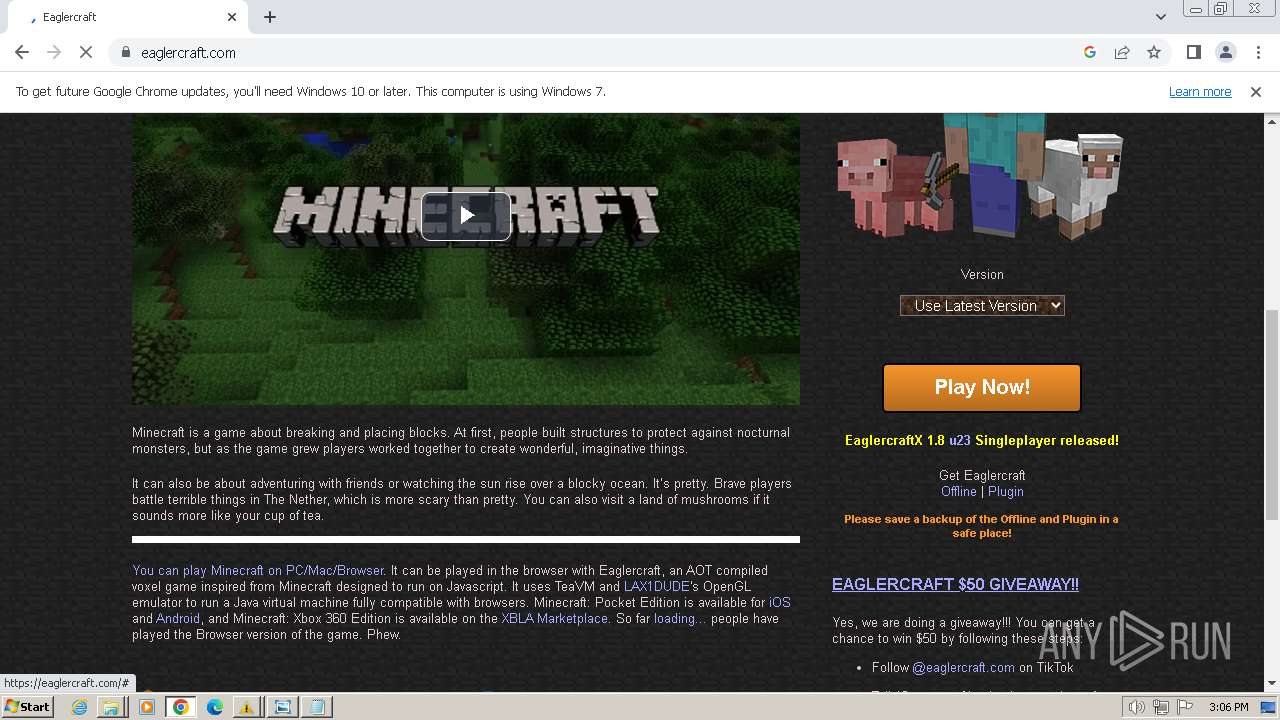Open the yellow warning taskbar icon

click(x=246, y=707)
